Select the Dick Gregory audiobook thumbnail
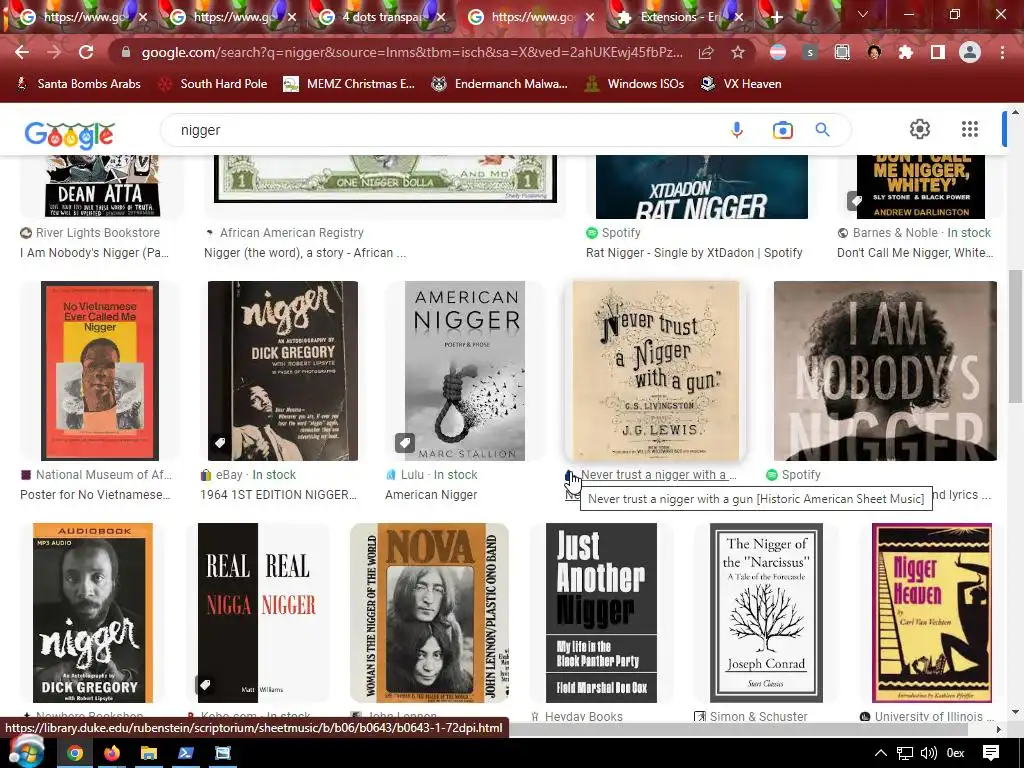This screenshot has height=768, width=1024. (93, 613)
